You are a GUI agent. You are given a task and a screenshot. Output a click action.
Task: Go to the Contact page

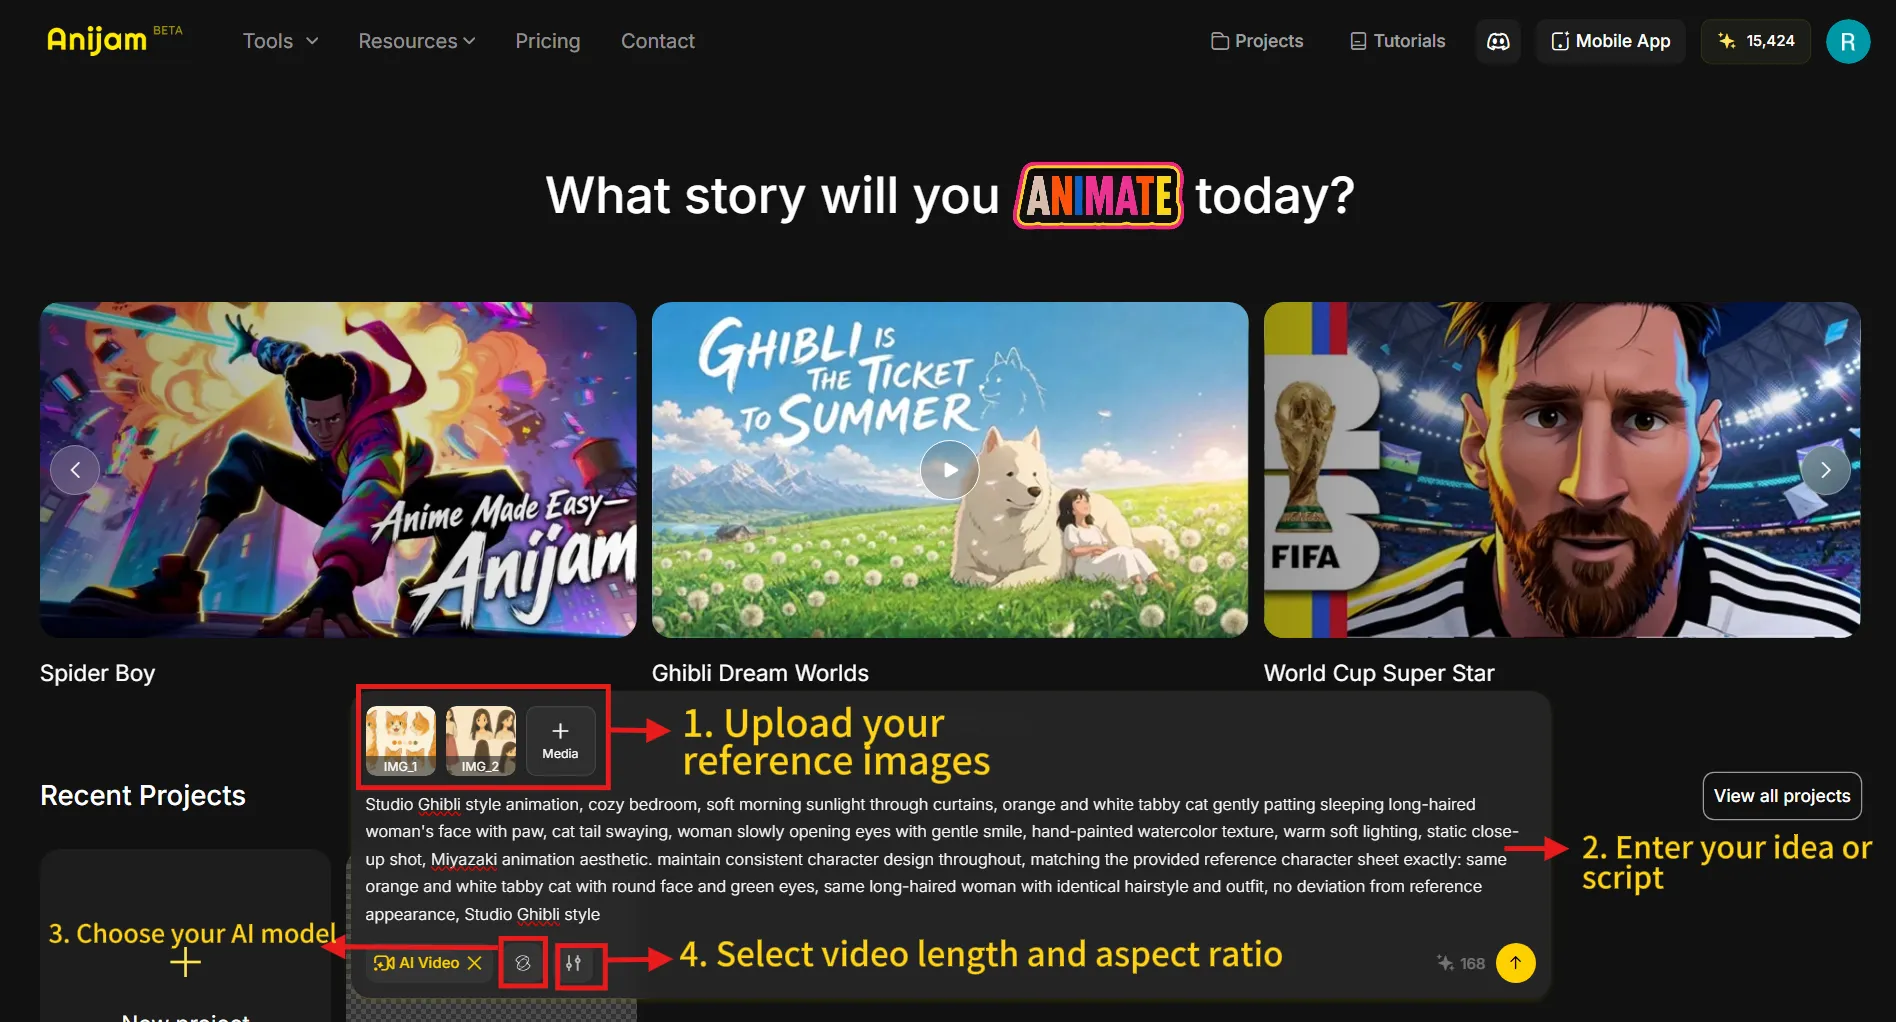point(657,41)
